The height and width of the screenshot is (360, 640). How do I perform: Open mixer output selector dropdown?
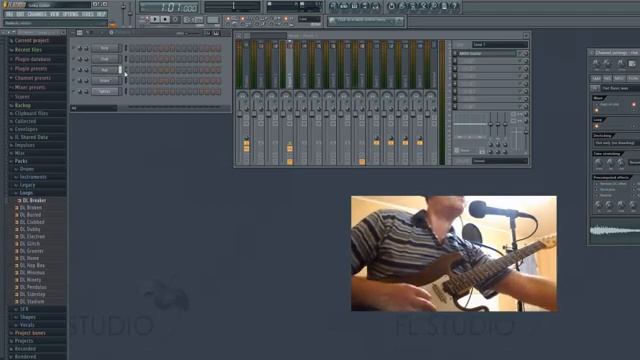500,161
